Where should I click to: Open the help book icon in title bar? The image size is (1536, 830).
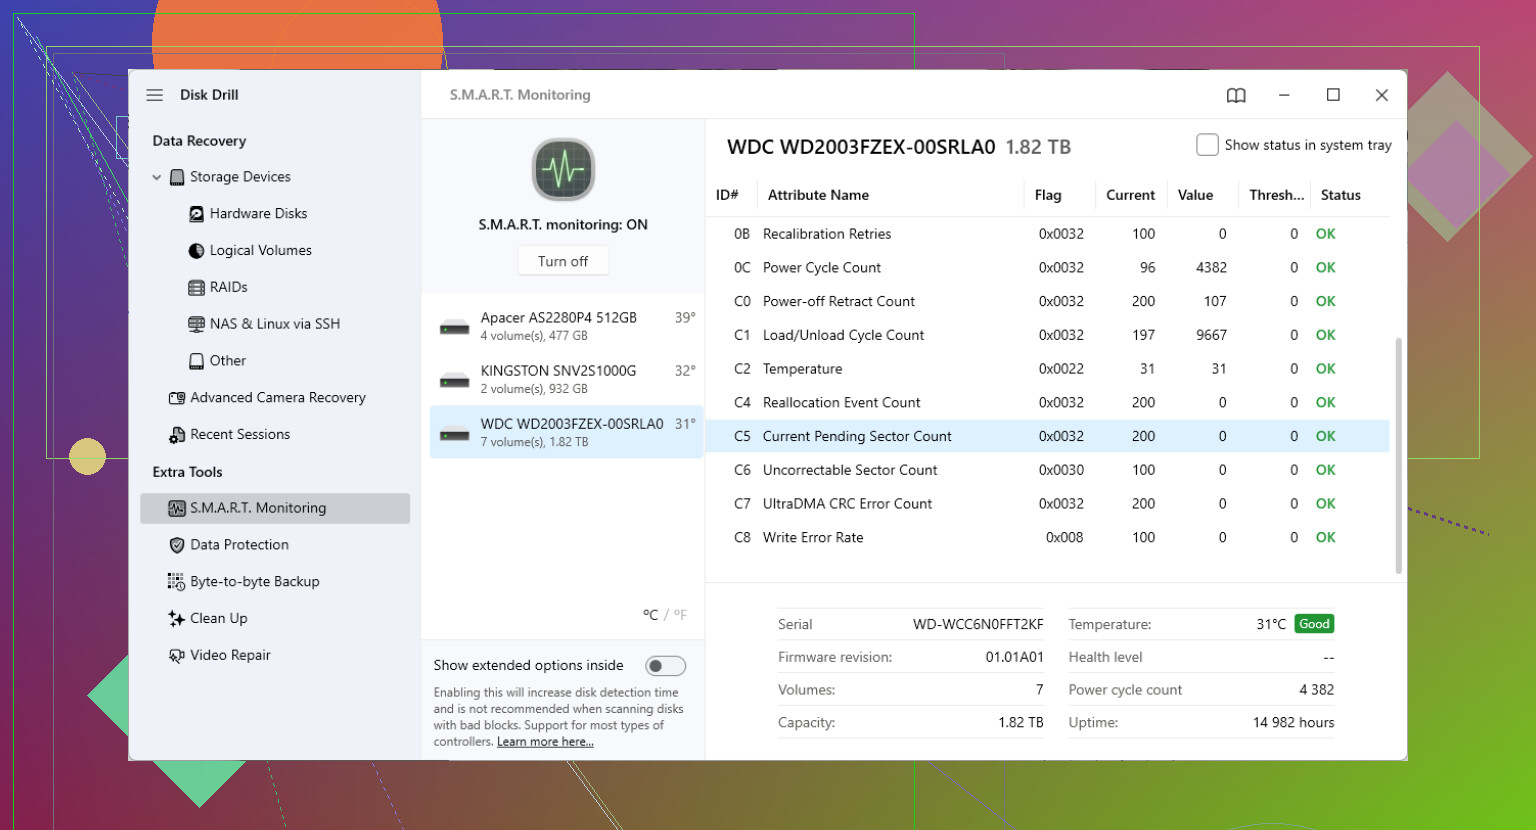tap(1236, 95)
